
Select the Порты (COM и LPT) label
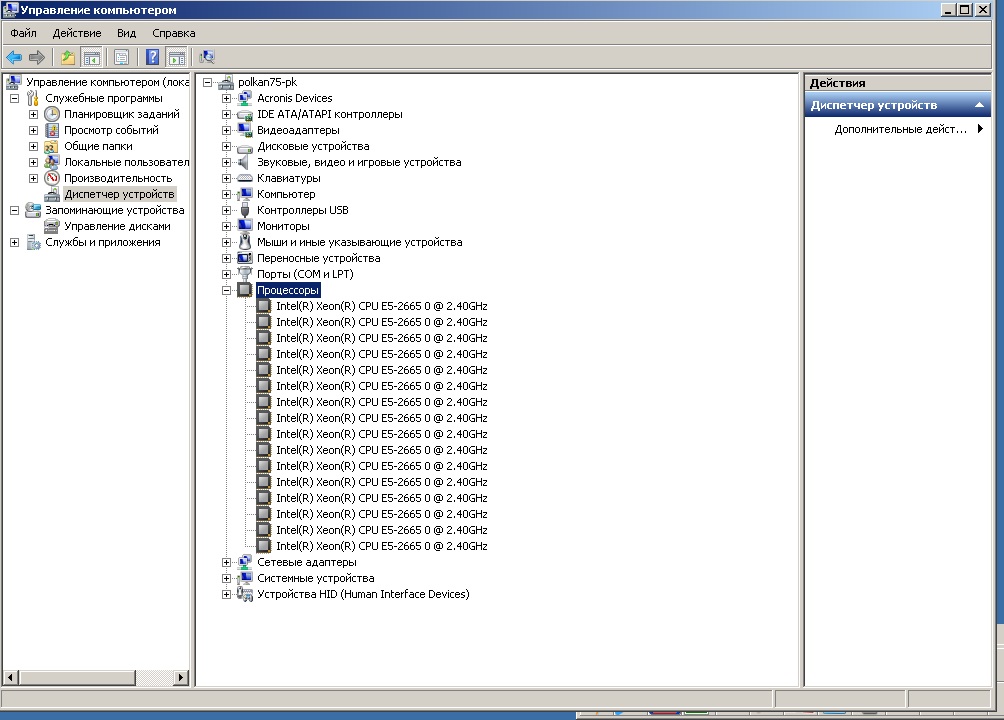305,274
